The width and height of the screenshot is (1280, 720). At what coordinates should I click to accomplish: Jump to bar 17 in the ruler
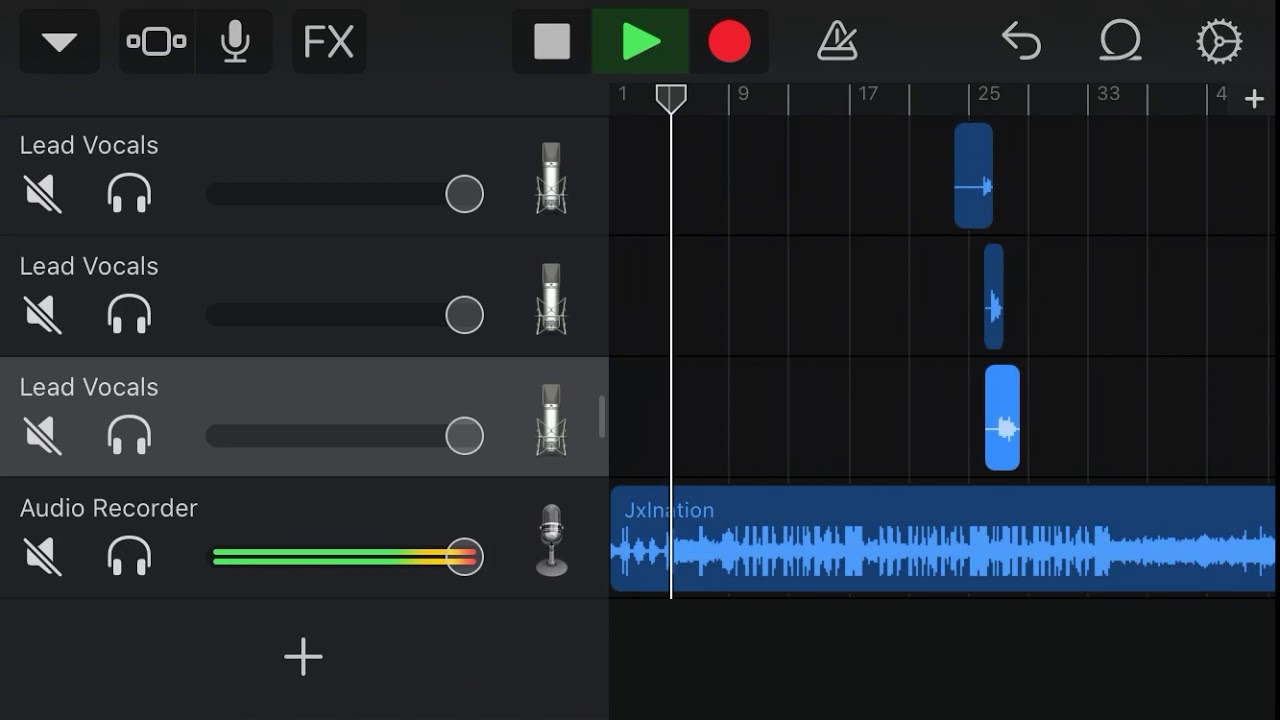[868, 94]
